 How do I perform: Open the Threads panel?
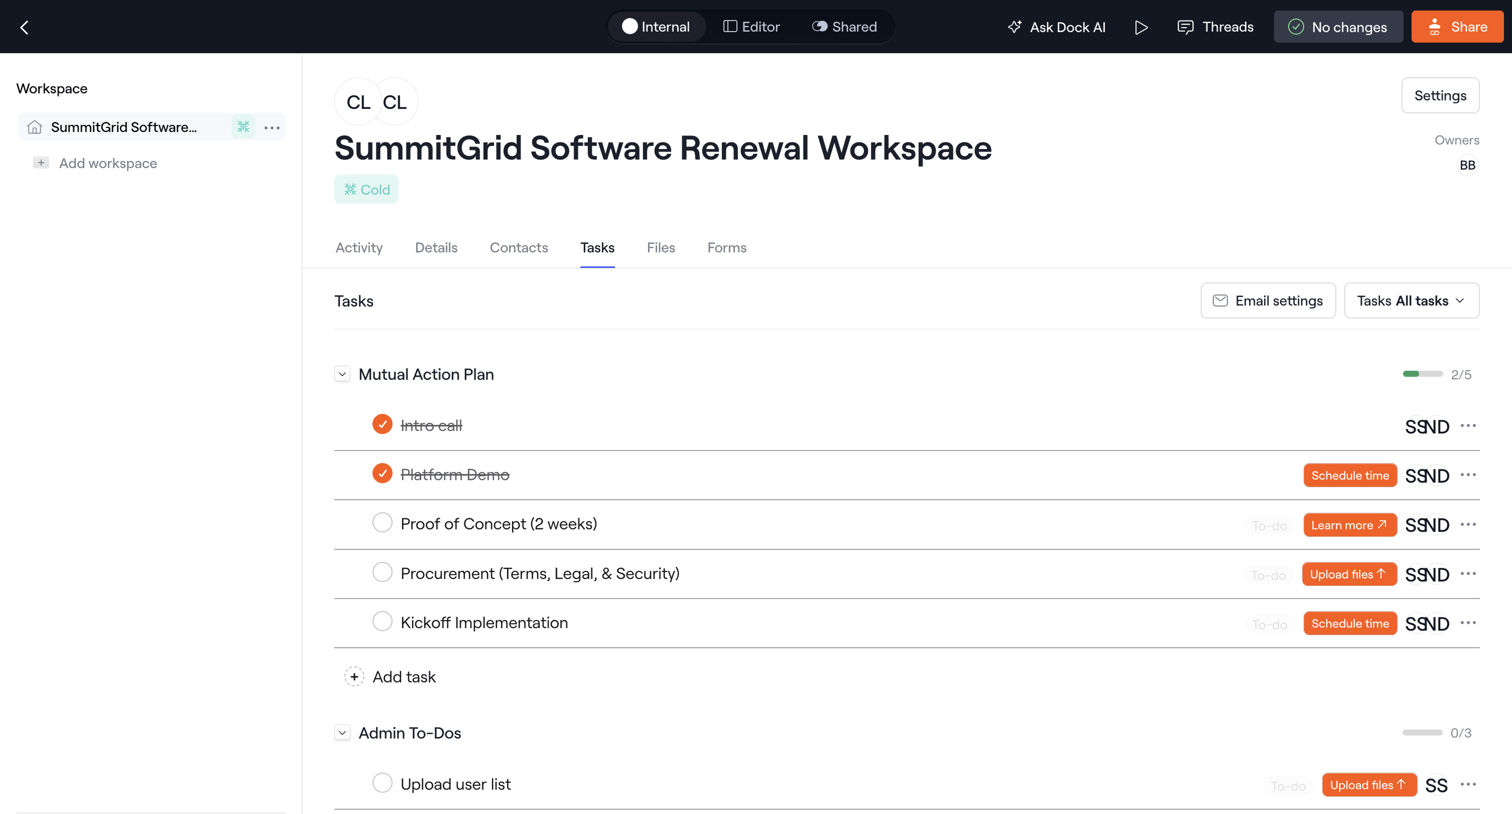pyautogui.click(x=1215, y=27)
